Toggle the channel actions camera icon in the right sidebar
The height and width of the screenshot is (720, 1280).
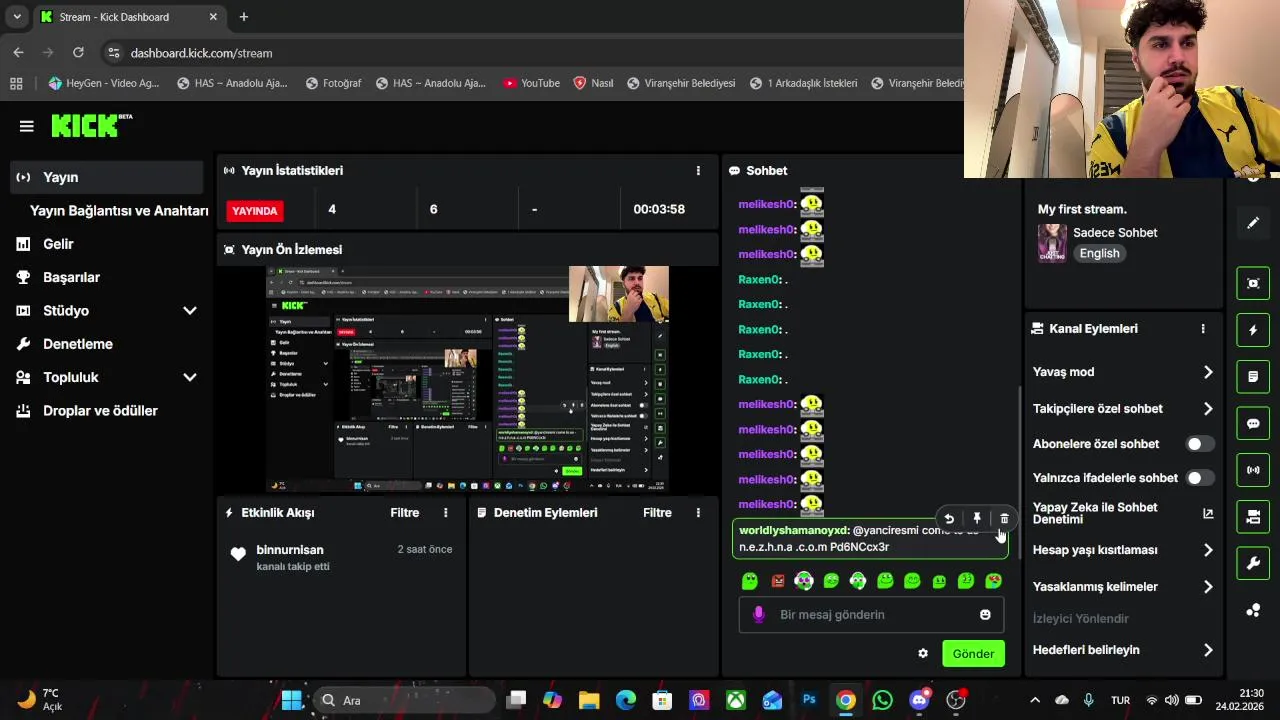(x=1253, y=517)
